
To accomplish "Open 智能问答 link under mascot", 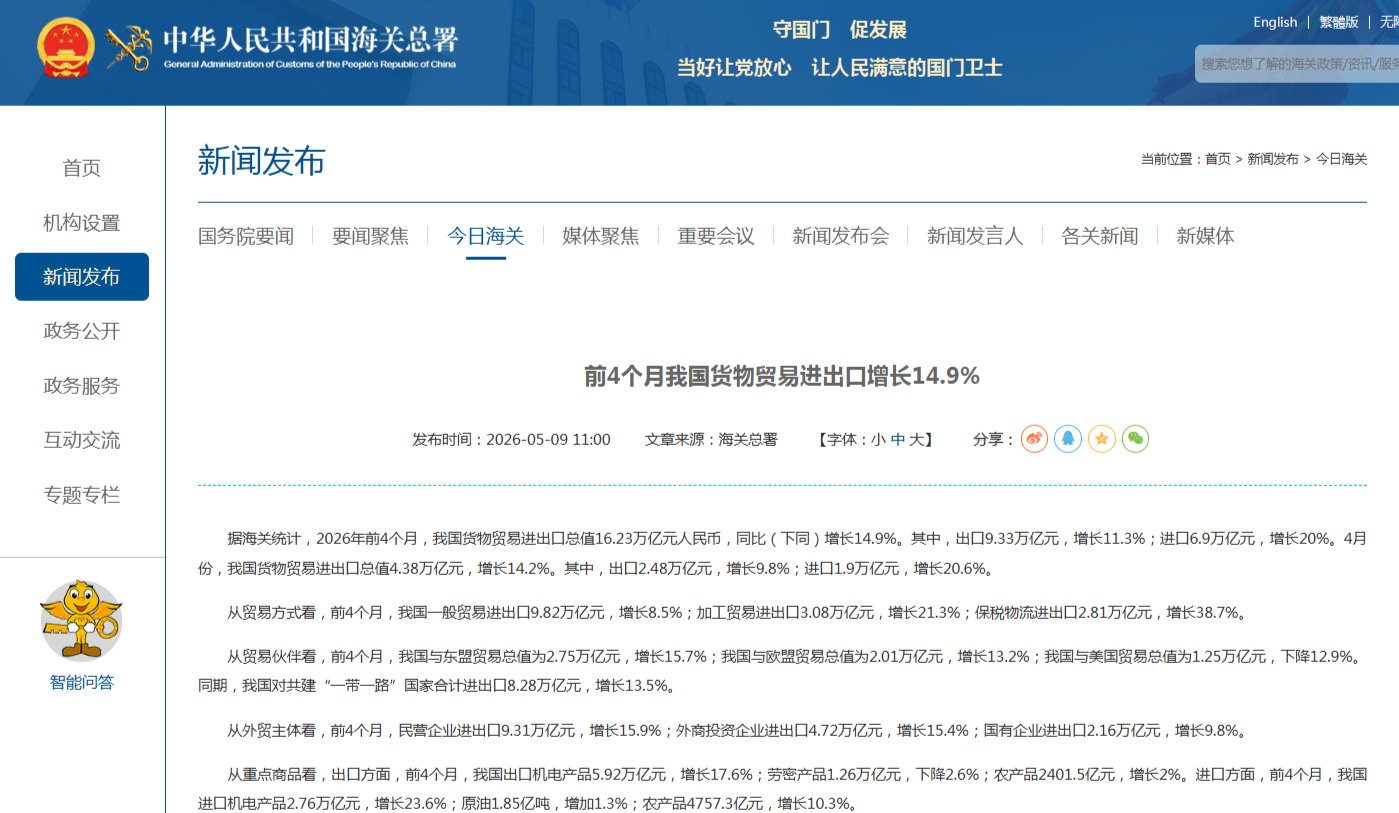I will pyautogui.click(x=82, y=683).
